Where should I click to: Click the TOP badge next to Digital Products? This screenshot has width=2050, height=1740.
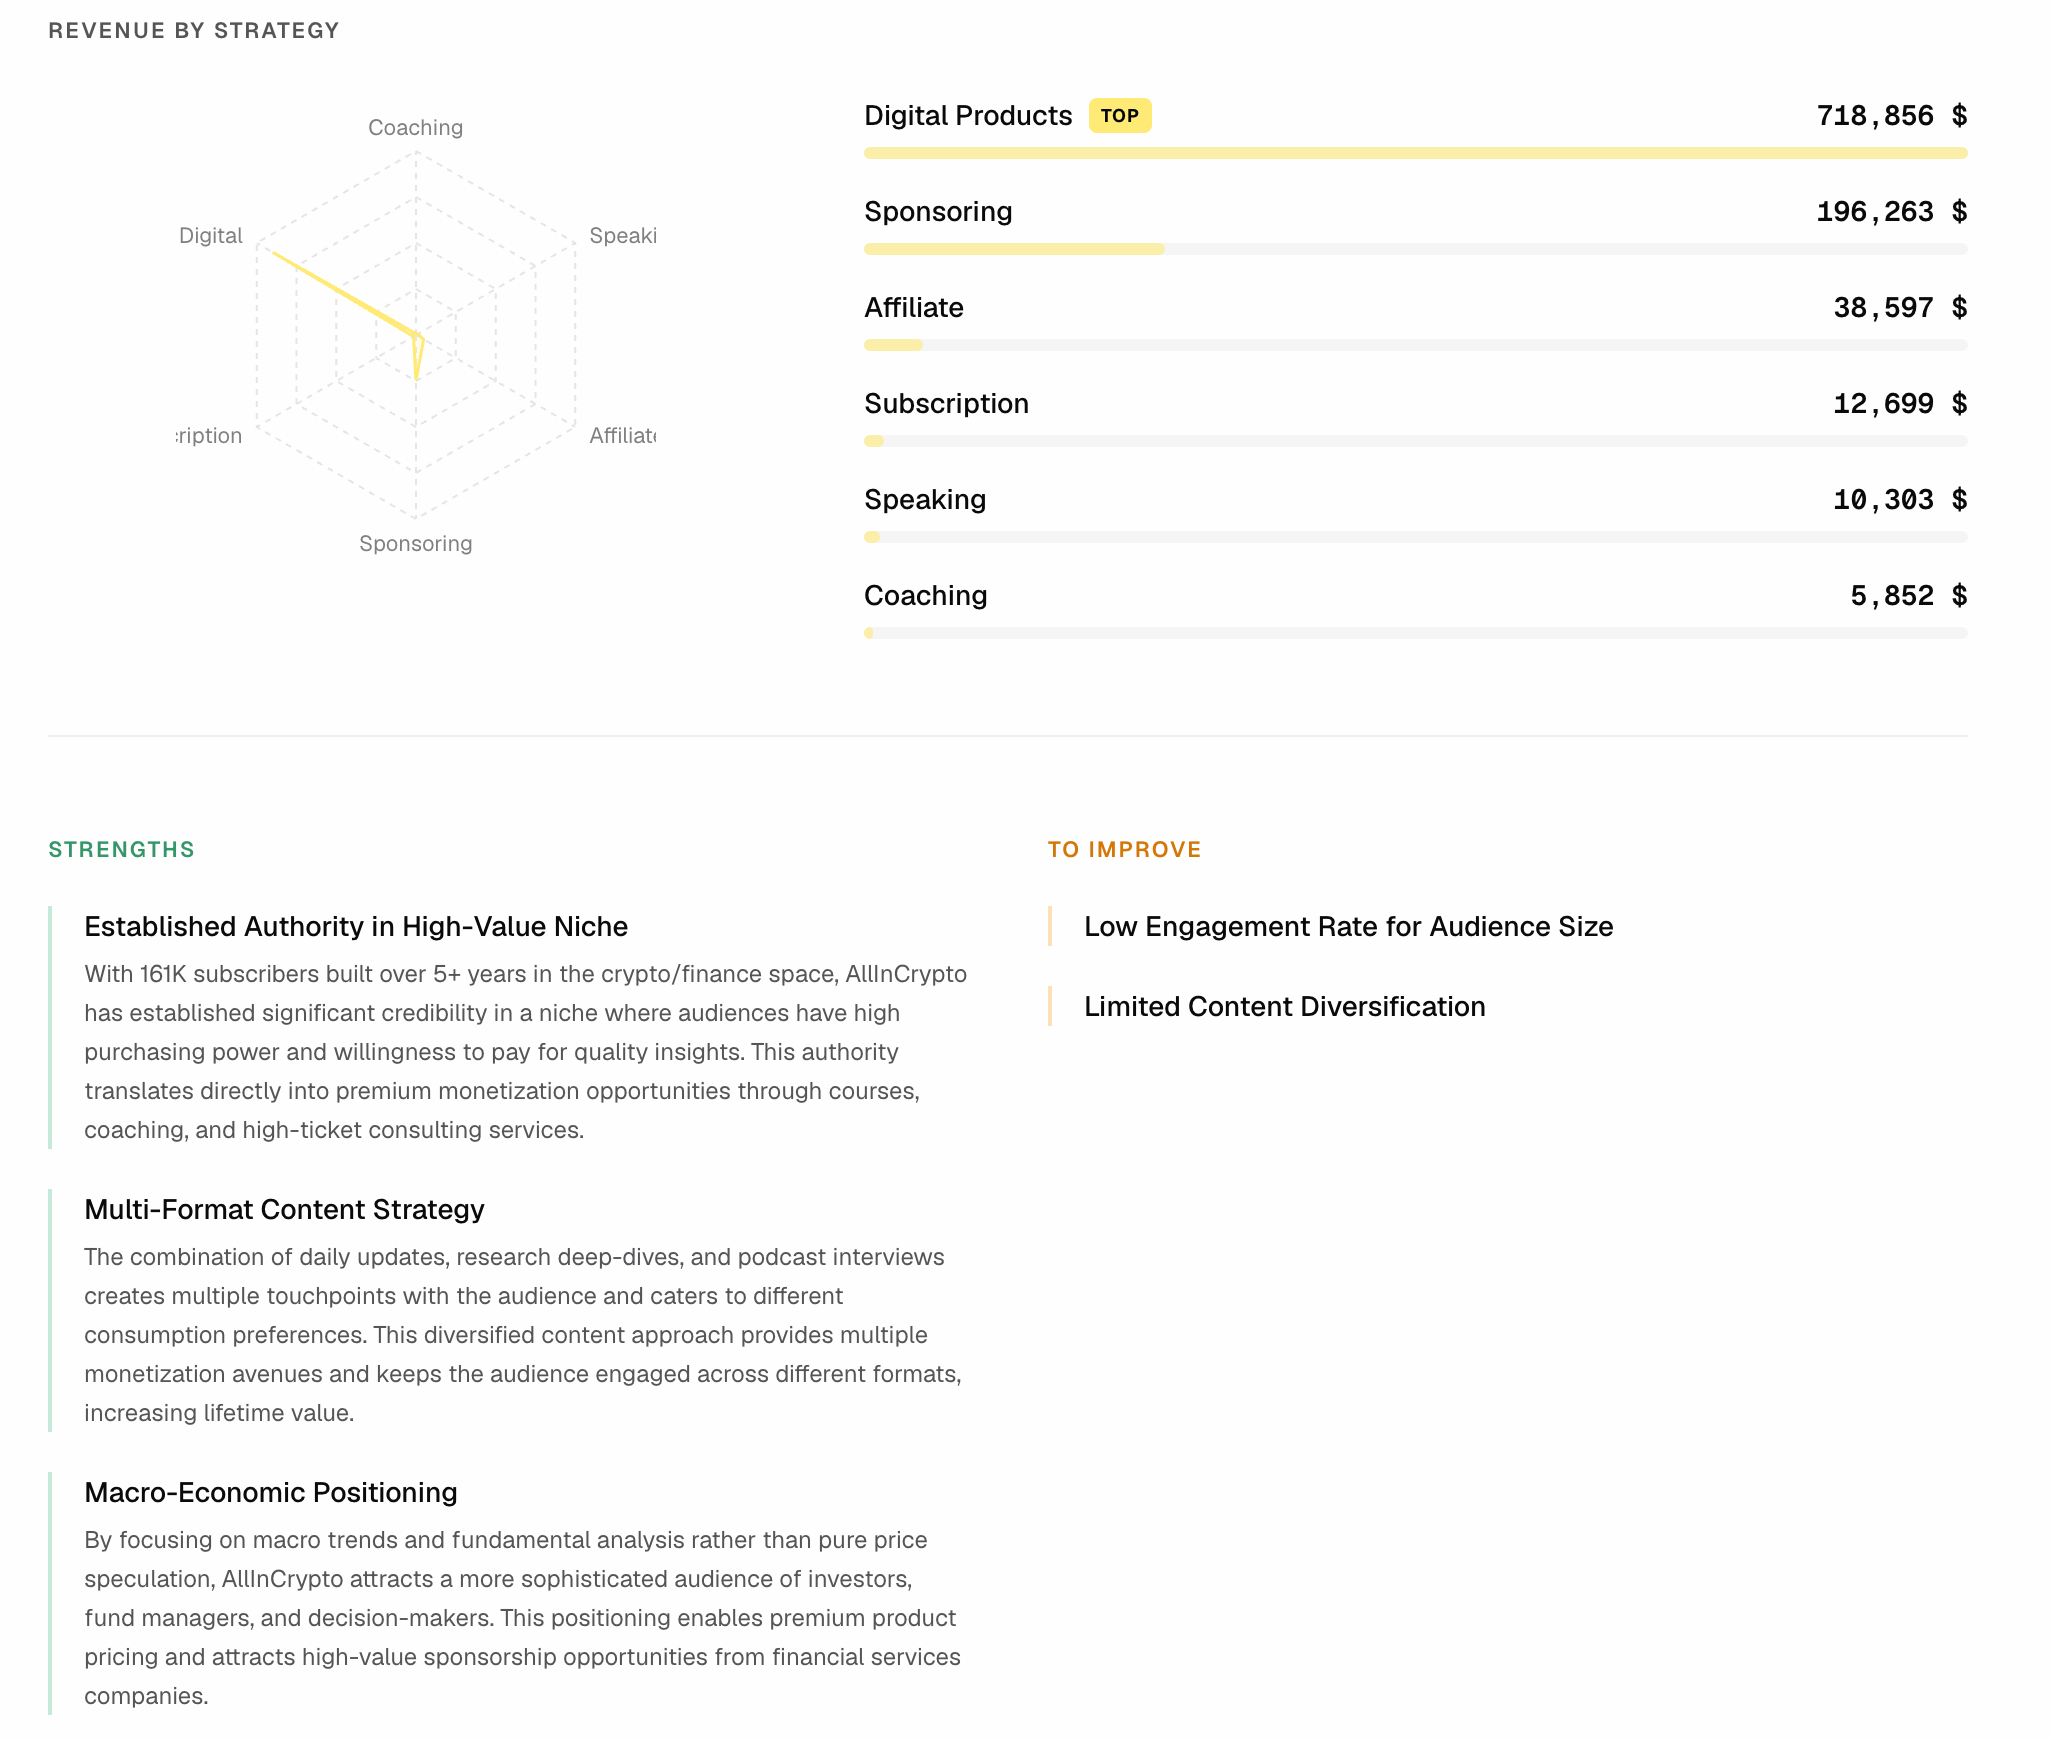1119,116
